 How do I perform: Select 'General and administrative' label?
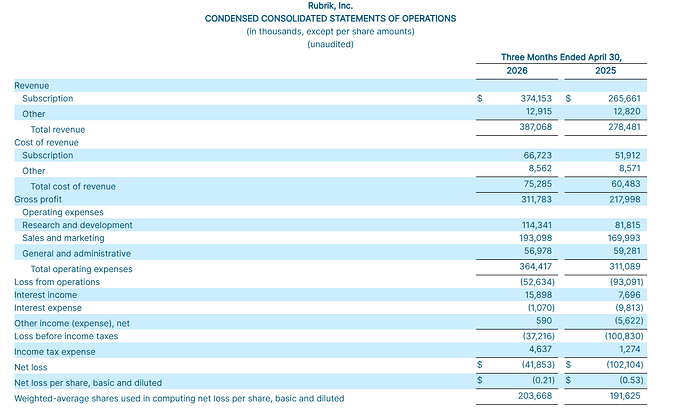(77, 253)
